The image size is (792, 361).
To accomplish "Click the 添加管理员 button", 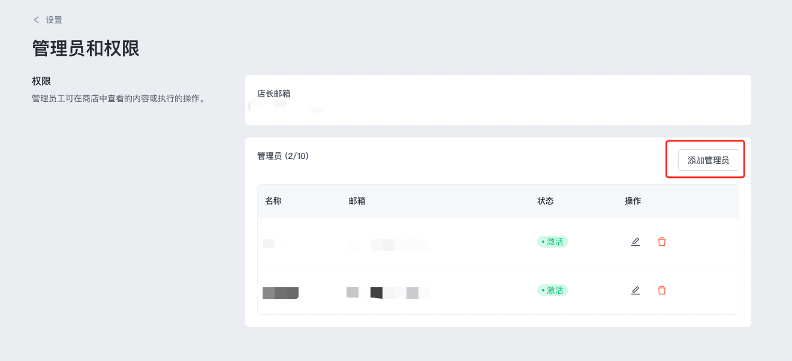I will (708, 161).
